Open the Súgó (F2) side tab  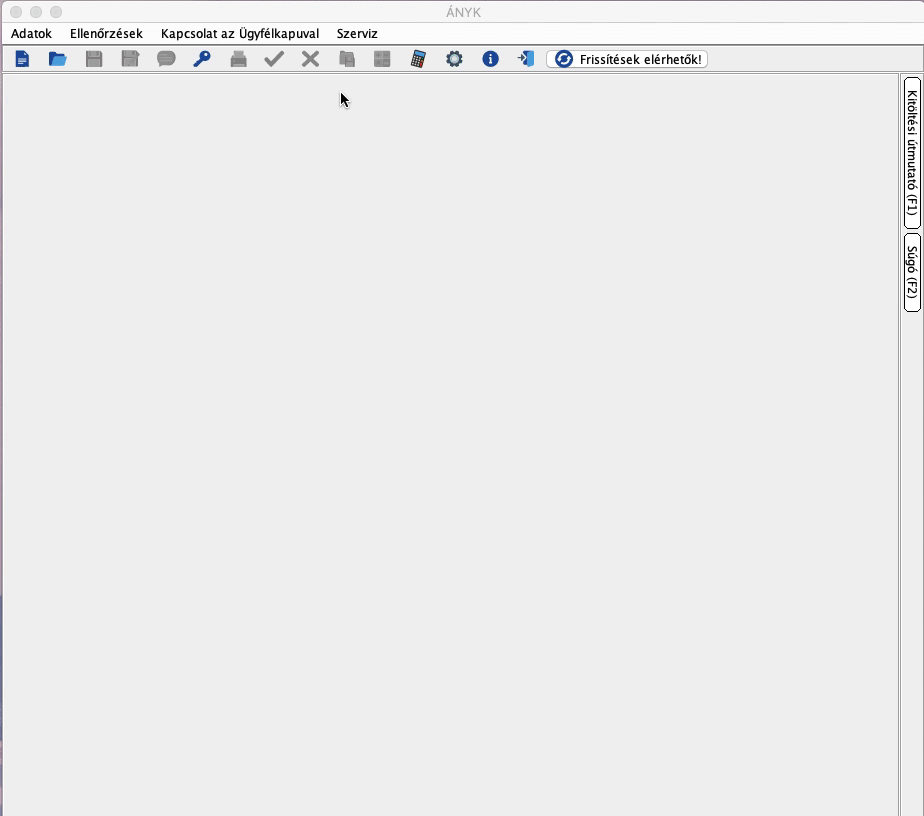(x=912, y=272)
